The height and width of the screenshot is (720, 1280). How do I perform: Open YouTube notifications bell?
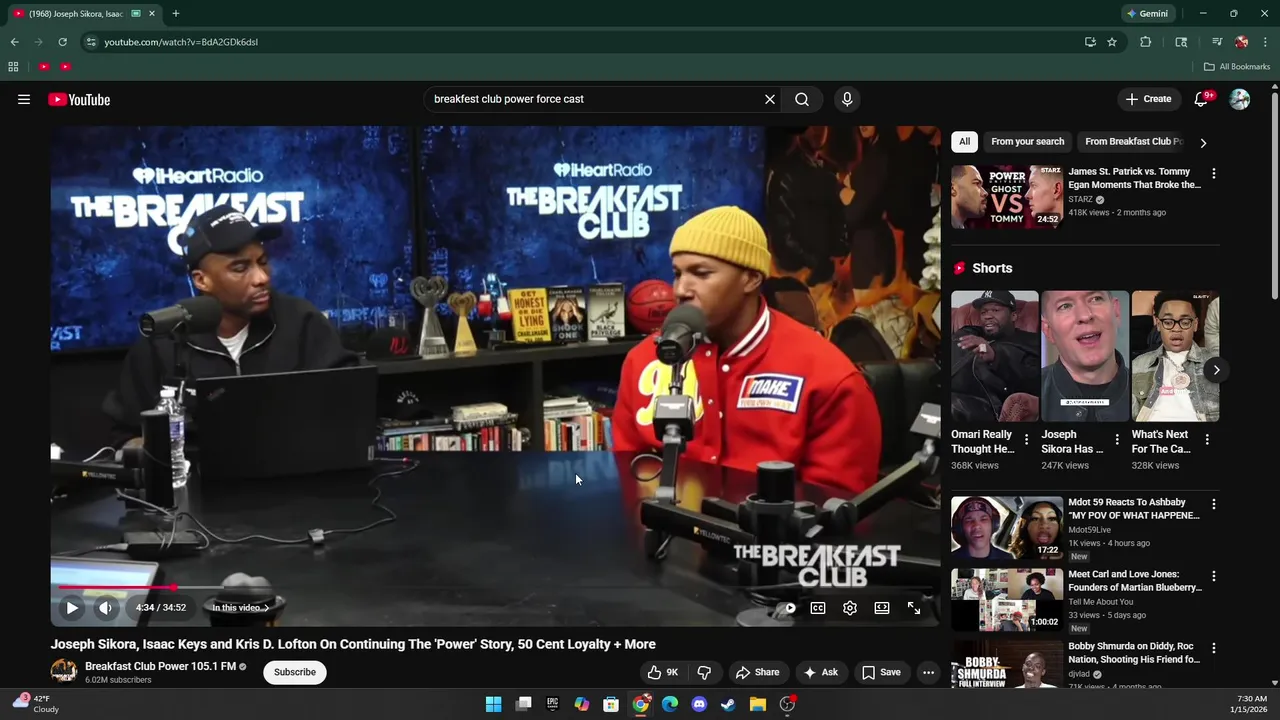tap(1201, 99)
